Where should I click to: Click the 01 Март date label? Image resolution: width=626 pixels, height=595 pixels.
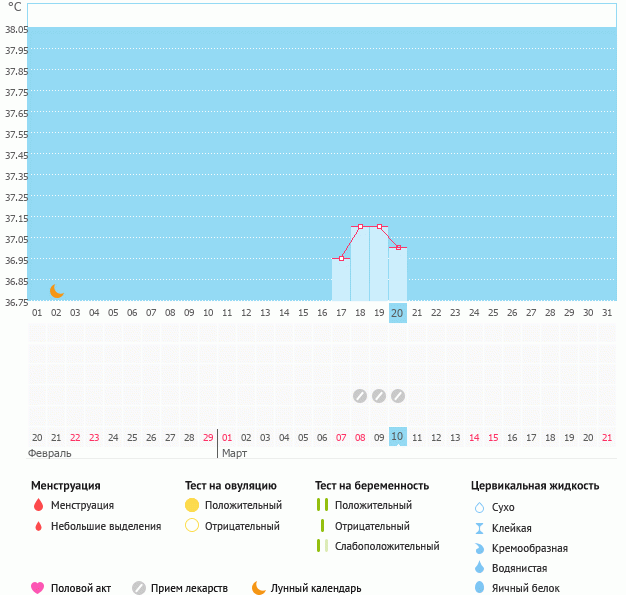227,437
